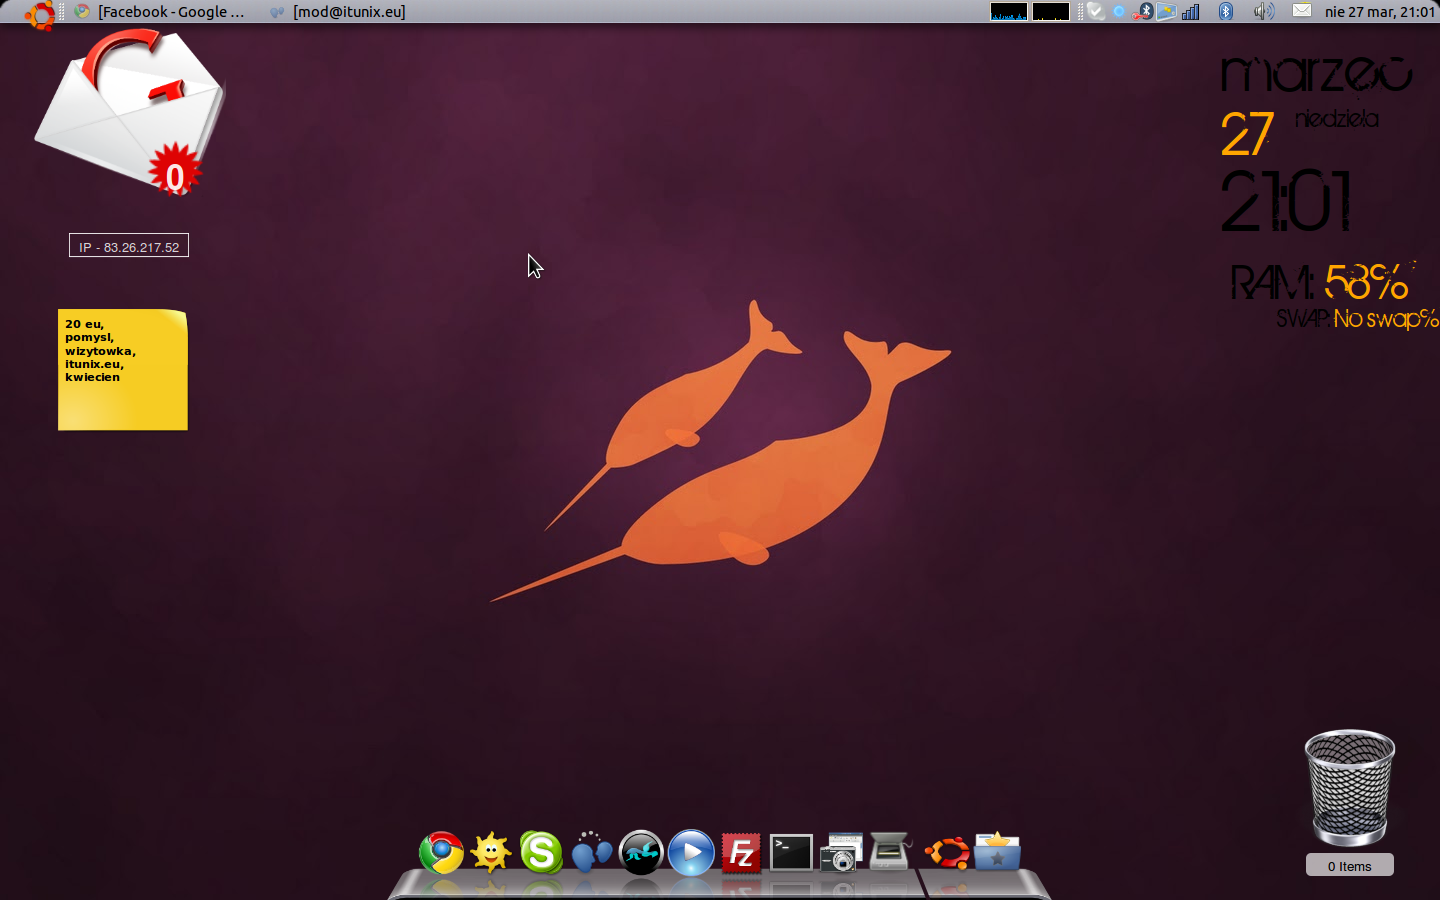
Task: Open the network signal strength indicator
Action: tap(1190, 12)
